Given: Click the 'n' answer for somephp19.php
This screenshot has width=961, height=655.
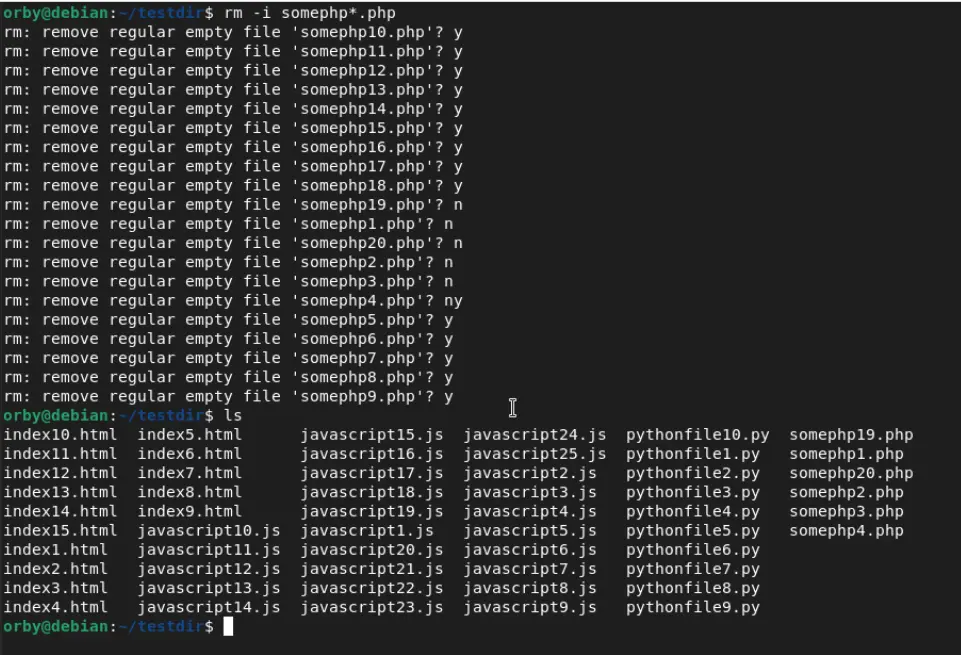Looking at the screenshot, I should click(458, 205).
